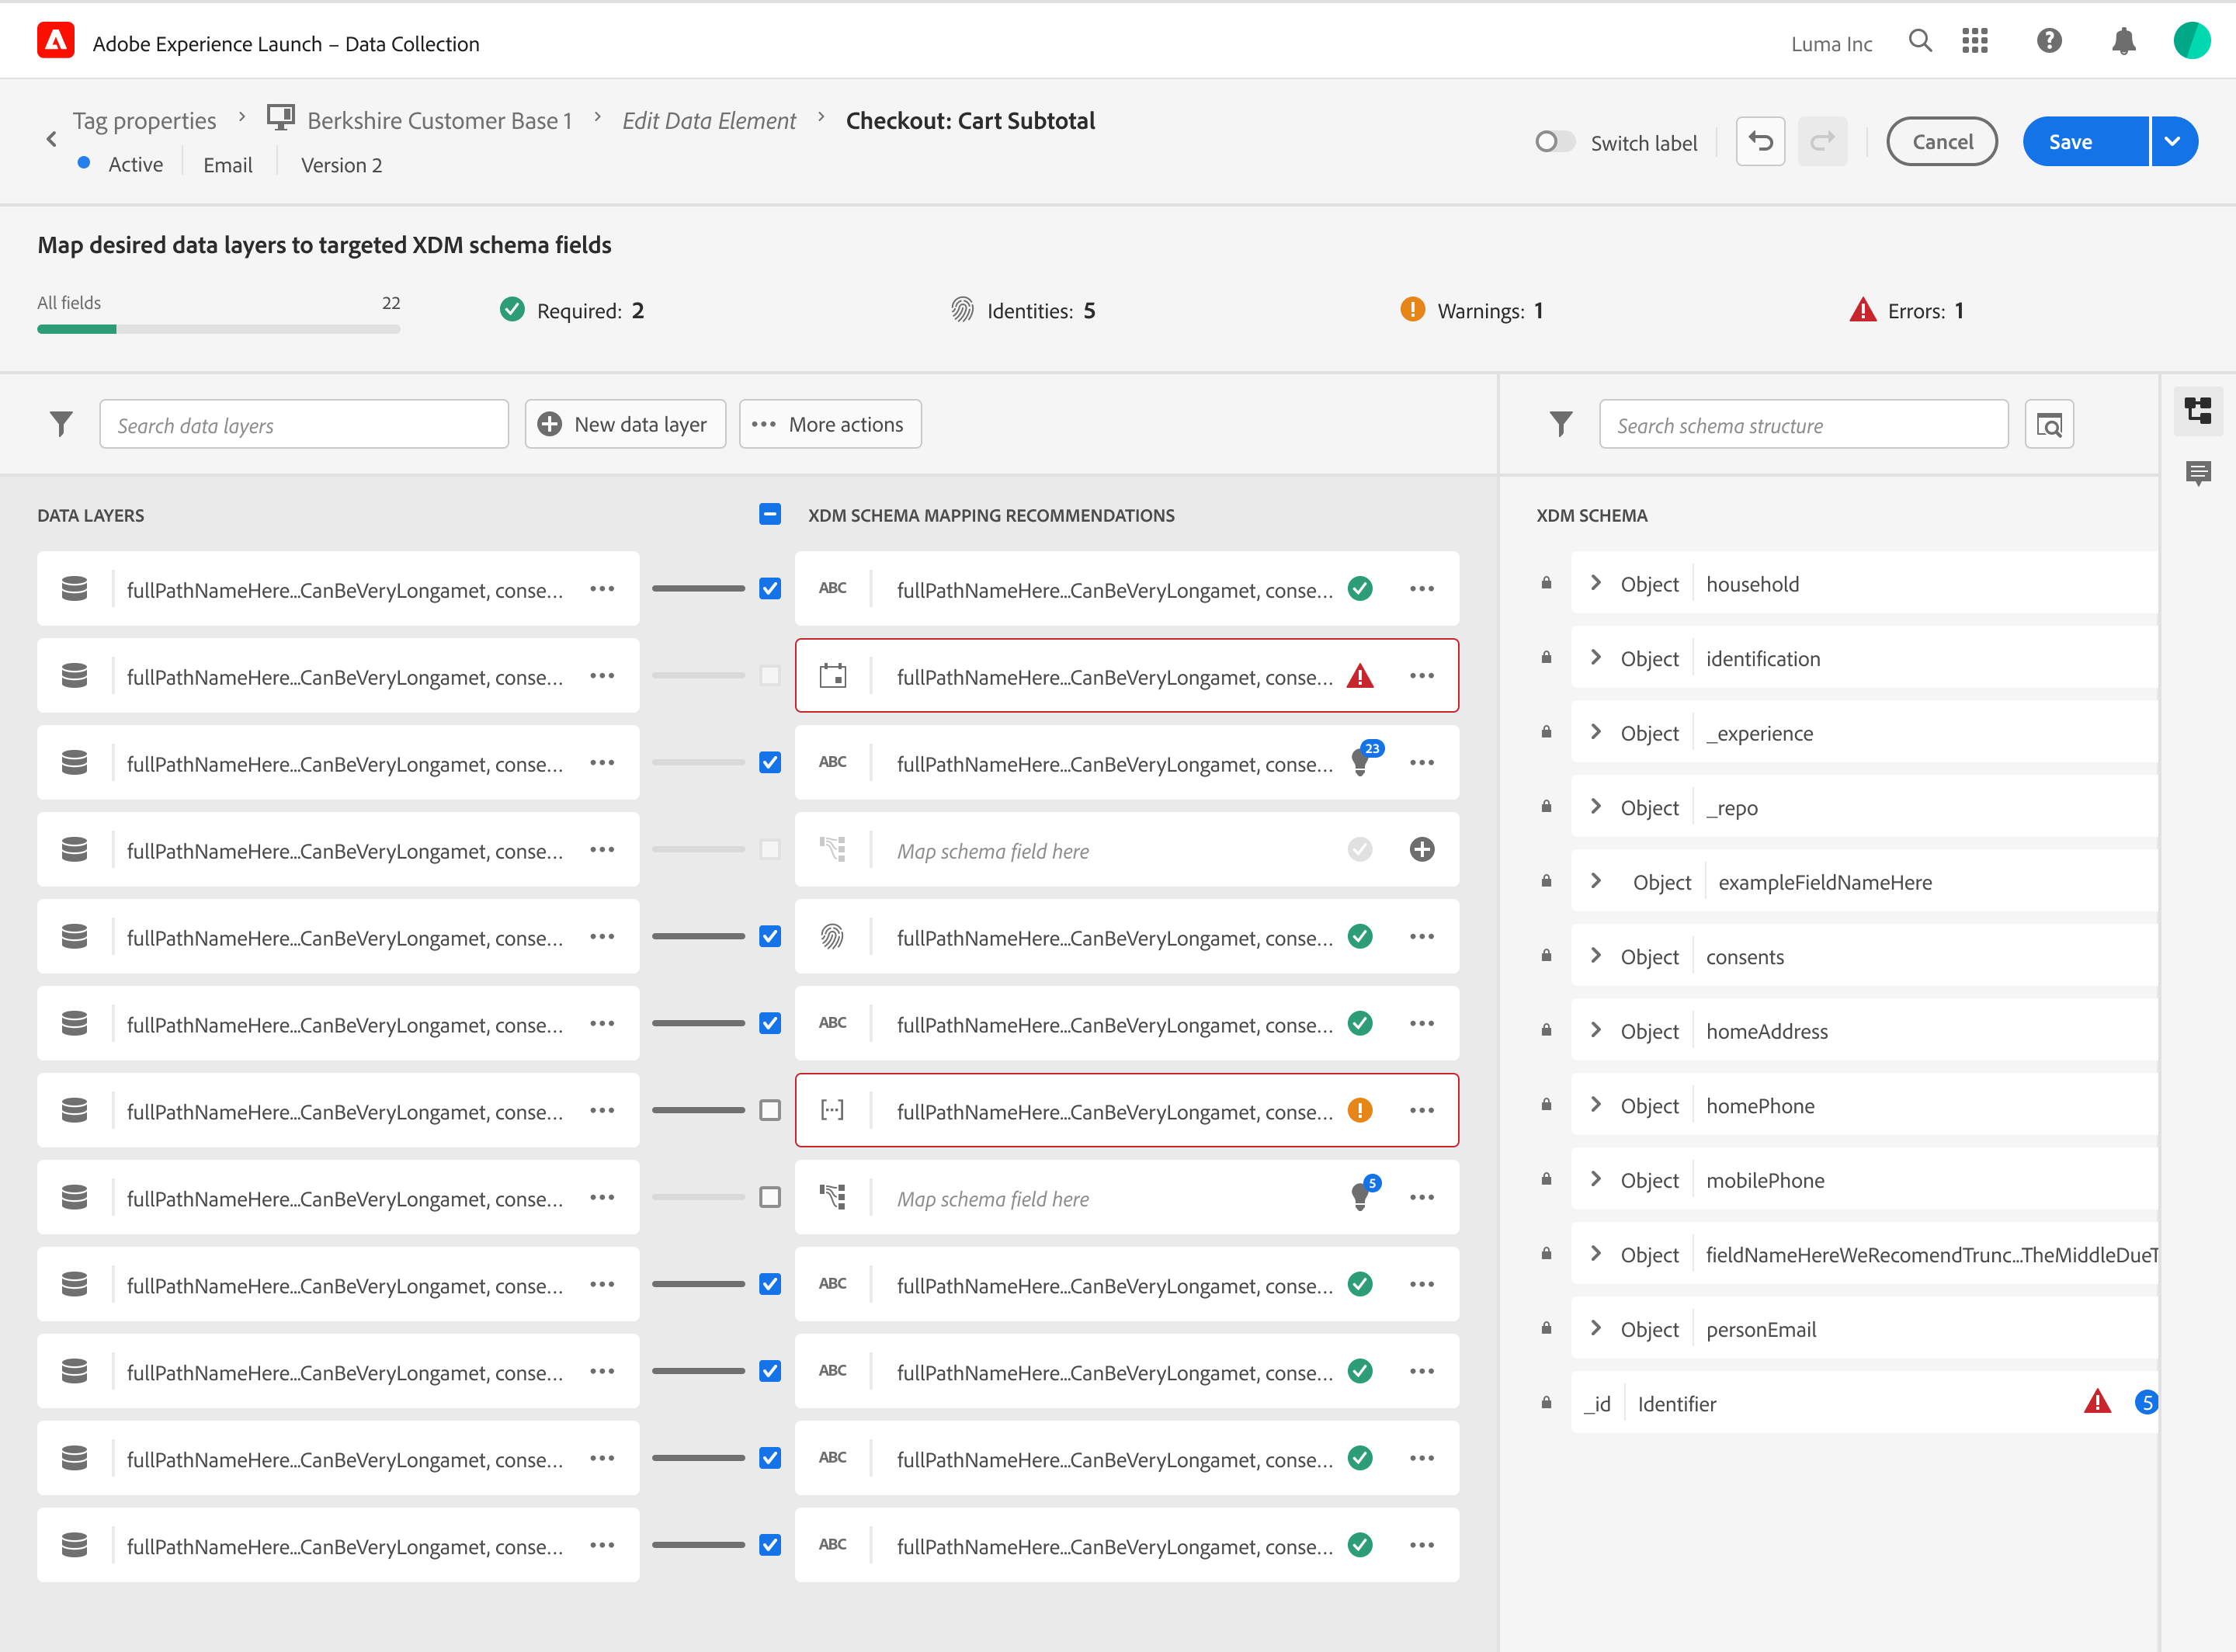Open the notifications bell
This screenshot has width=2236, height=1652.
pos(2123,42)
